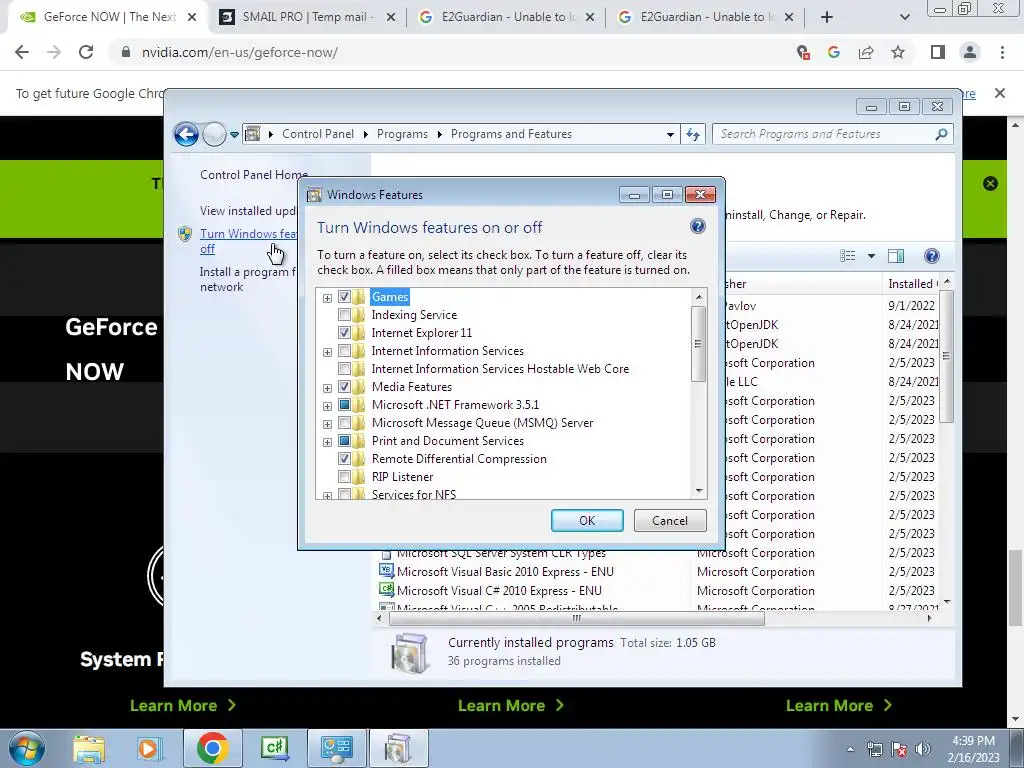This screenshot has height=768, width=1024.
Task: Click the nvidia.com address bar
Action: [451, 52]
